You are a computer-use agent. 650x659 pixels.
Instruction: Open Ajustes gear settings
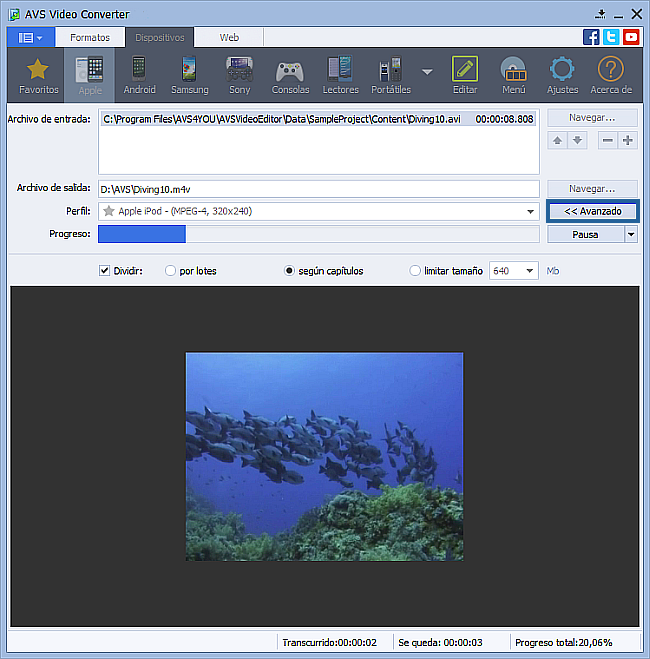562,75
